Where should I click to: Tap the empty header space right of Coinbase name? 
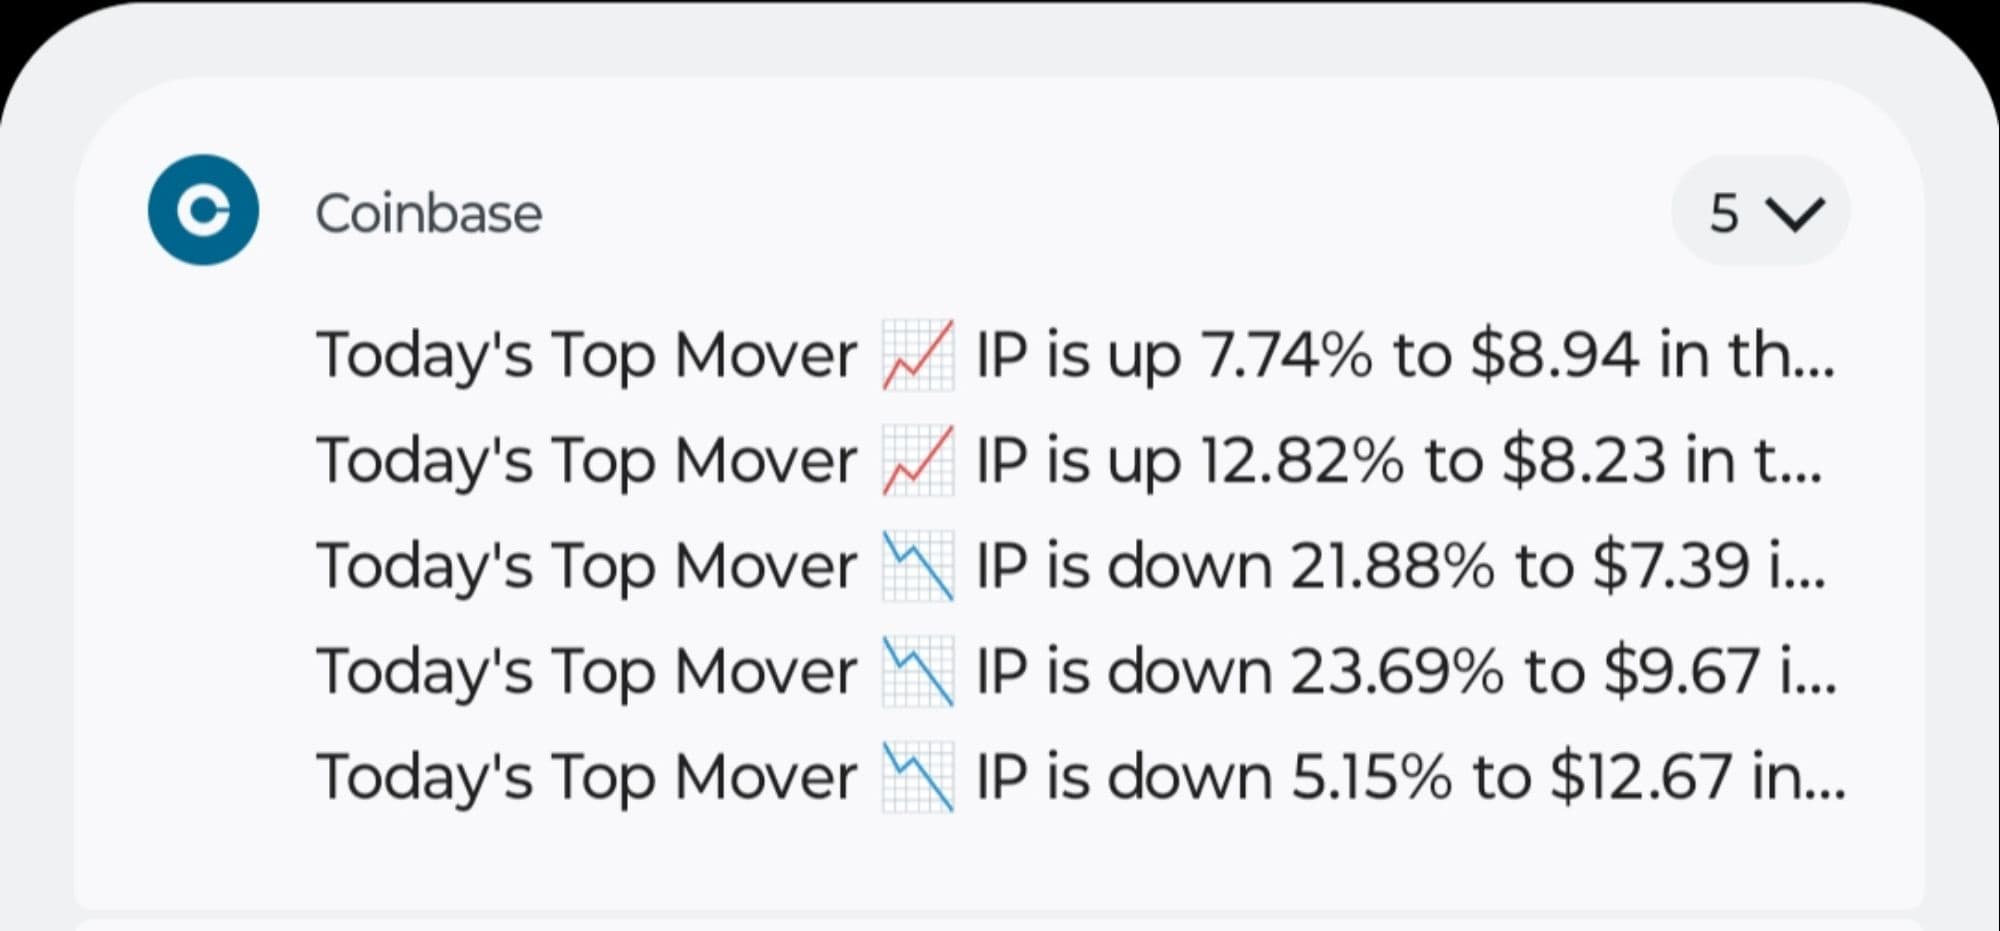click(1100, 213)
